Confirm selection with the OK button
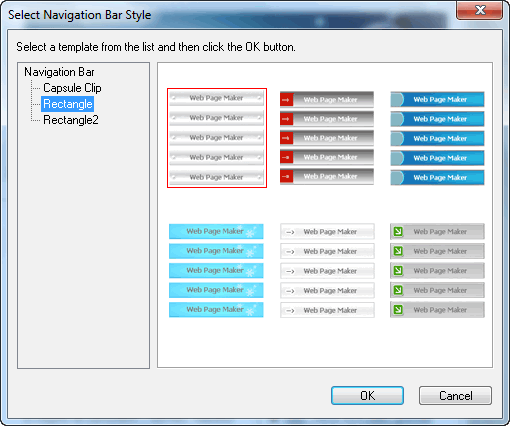 pos(367,396)
